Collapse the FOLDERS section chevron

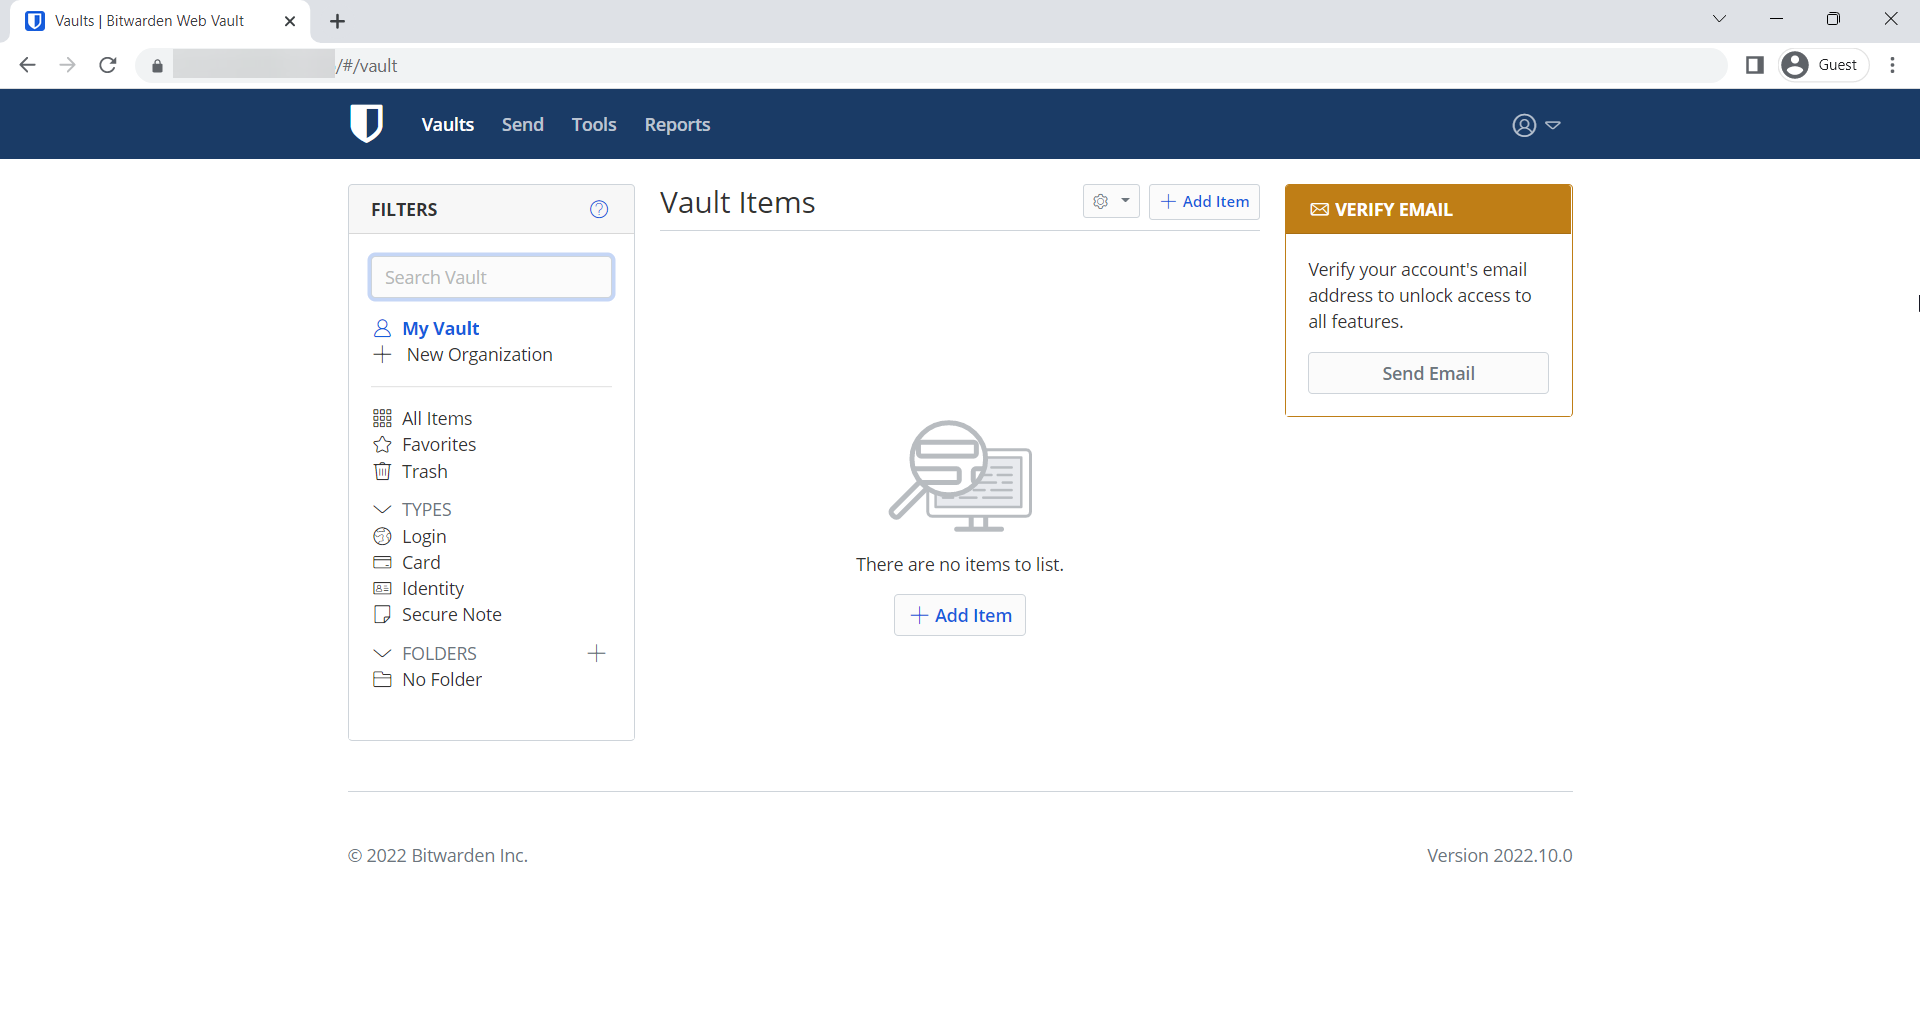[x=382, y=654]
